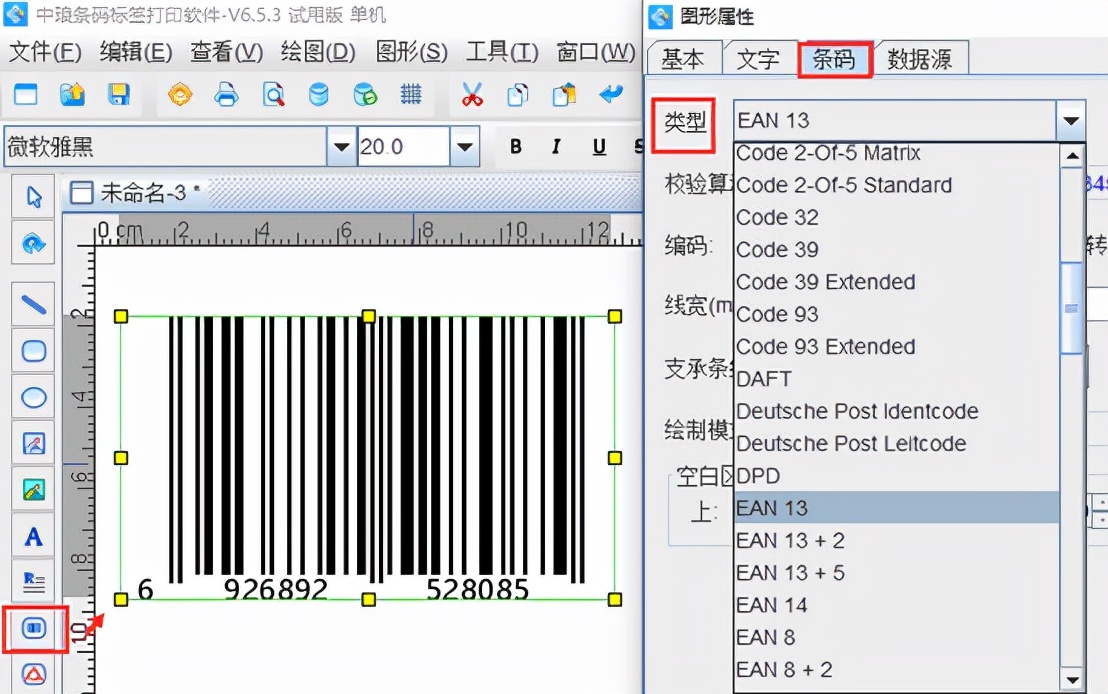Screen dimensions: 1108x694
Task: Toggle the grid display icon
Action: (x=411, y=94)
